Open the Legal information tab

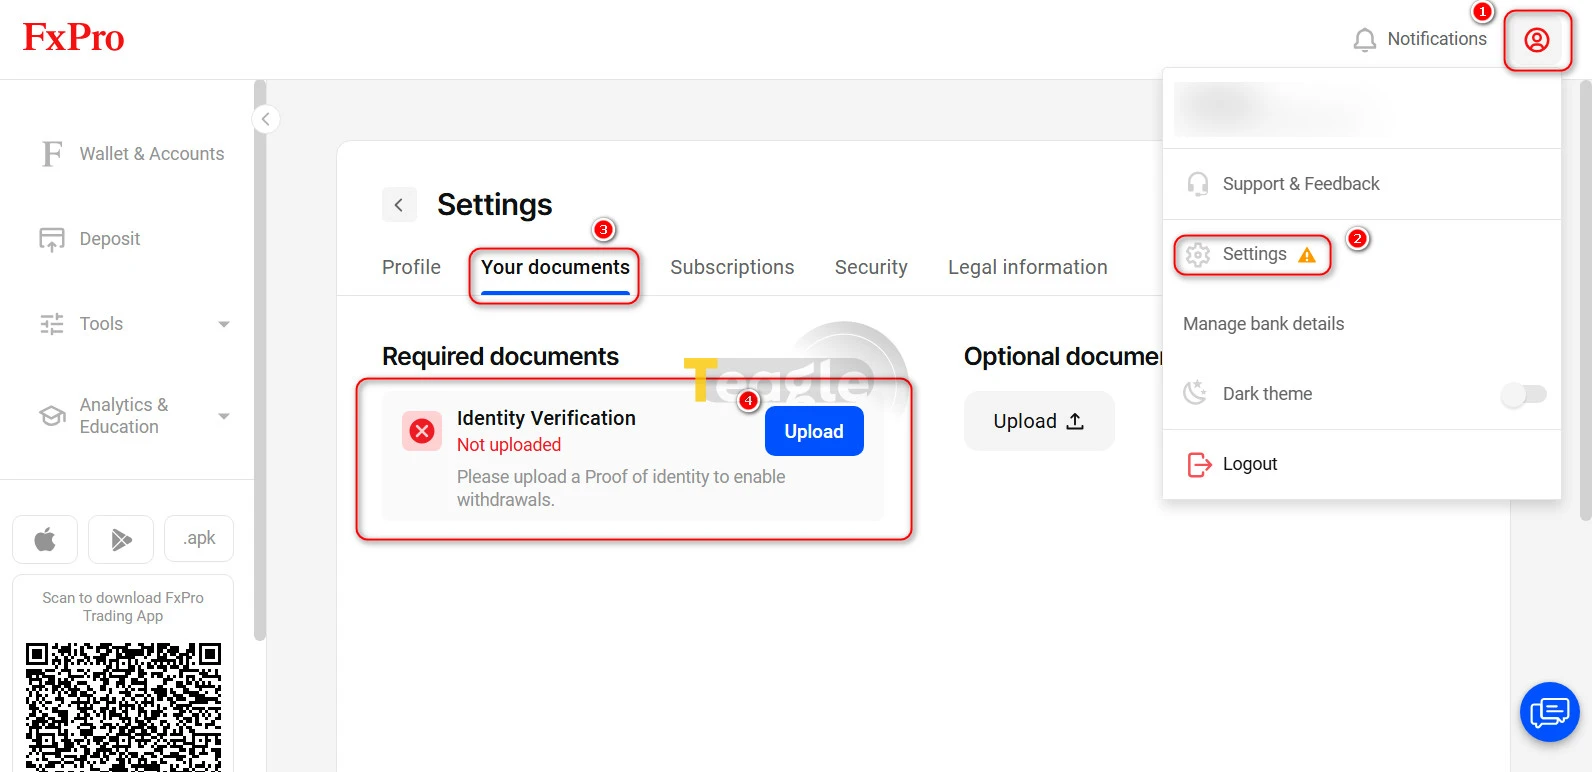tap(1028, 267)
